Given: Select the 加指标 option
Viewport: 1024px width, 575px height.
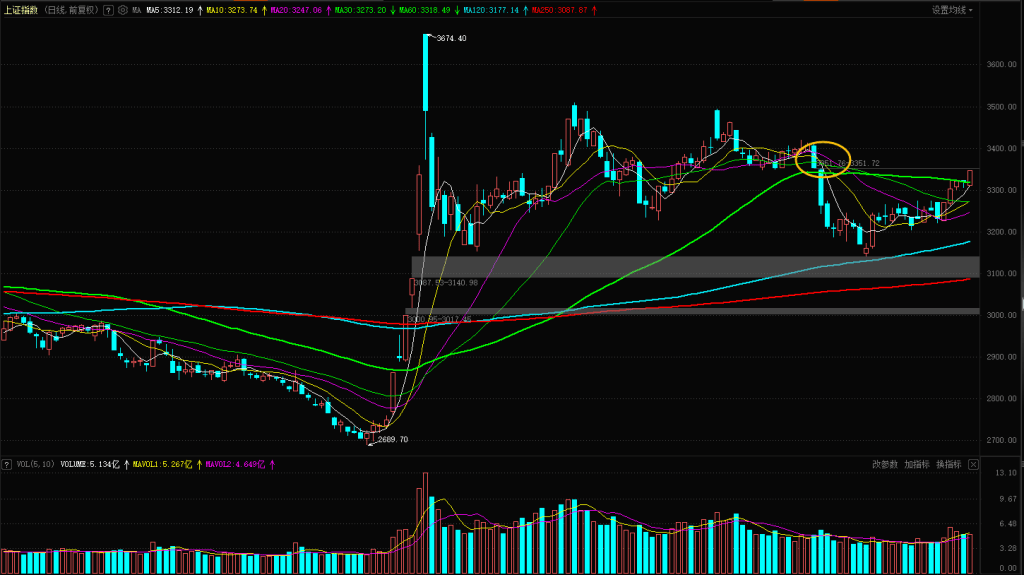Looking at the screenshot, I should (917, 464).
